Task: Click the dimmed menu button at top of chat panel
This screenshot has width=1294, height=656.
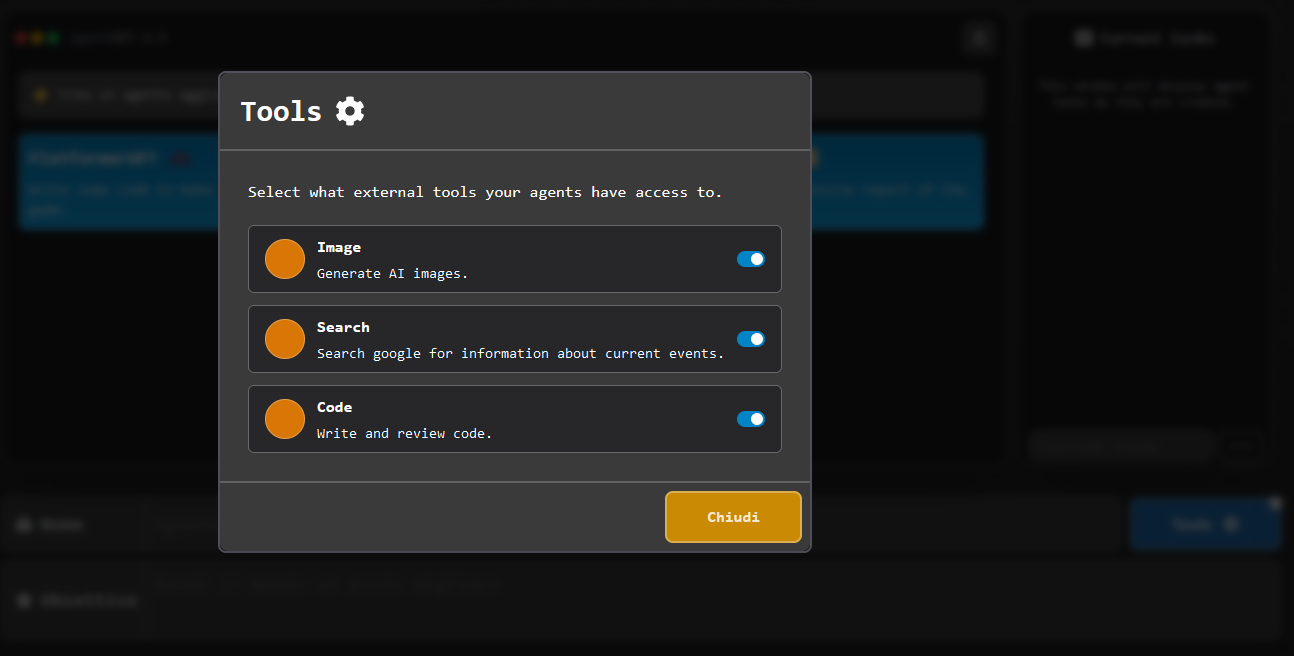Action: 979,39
